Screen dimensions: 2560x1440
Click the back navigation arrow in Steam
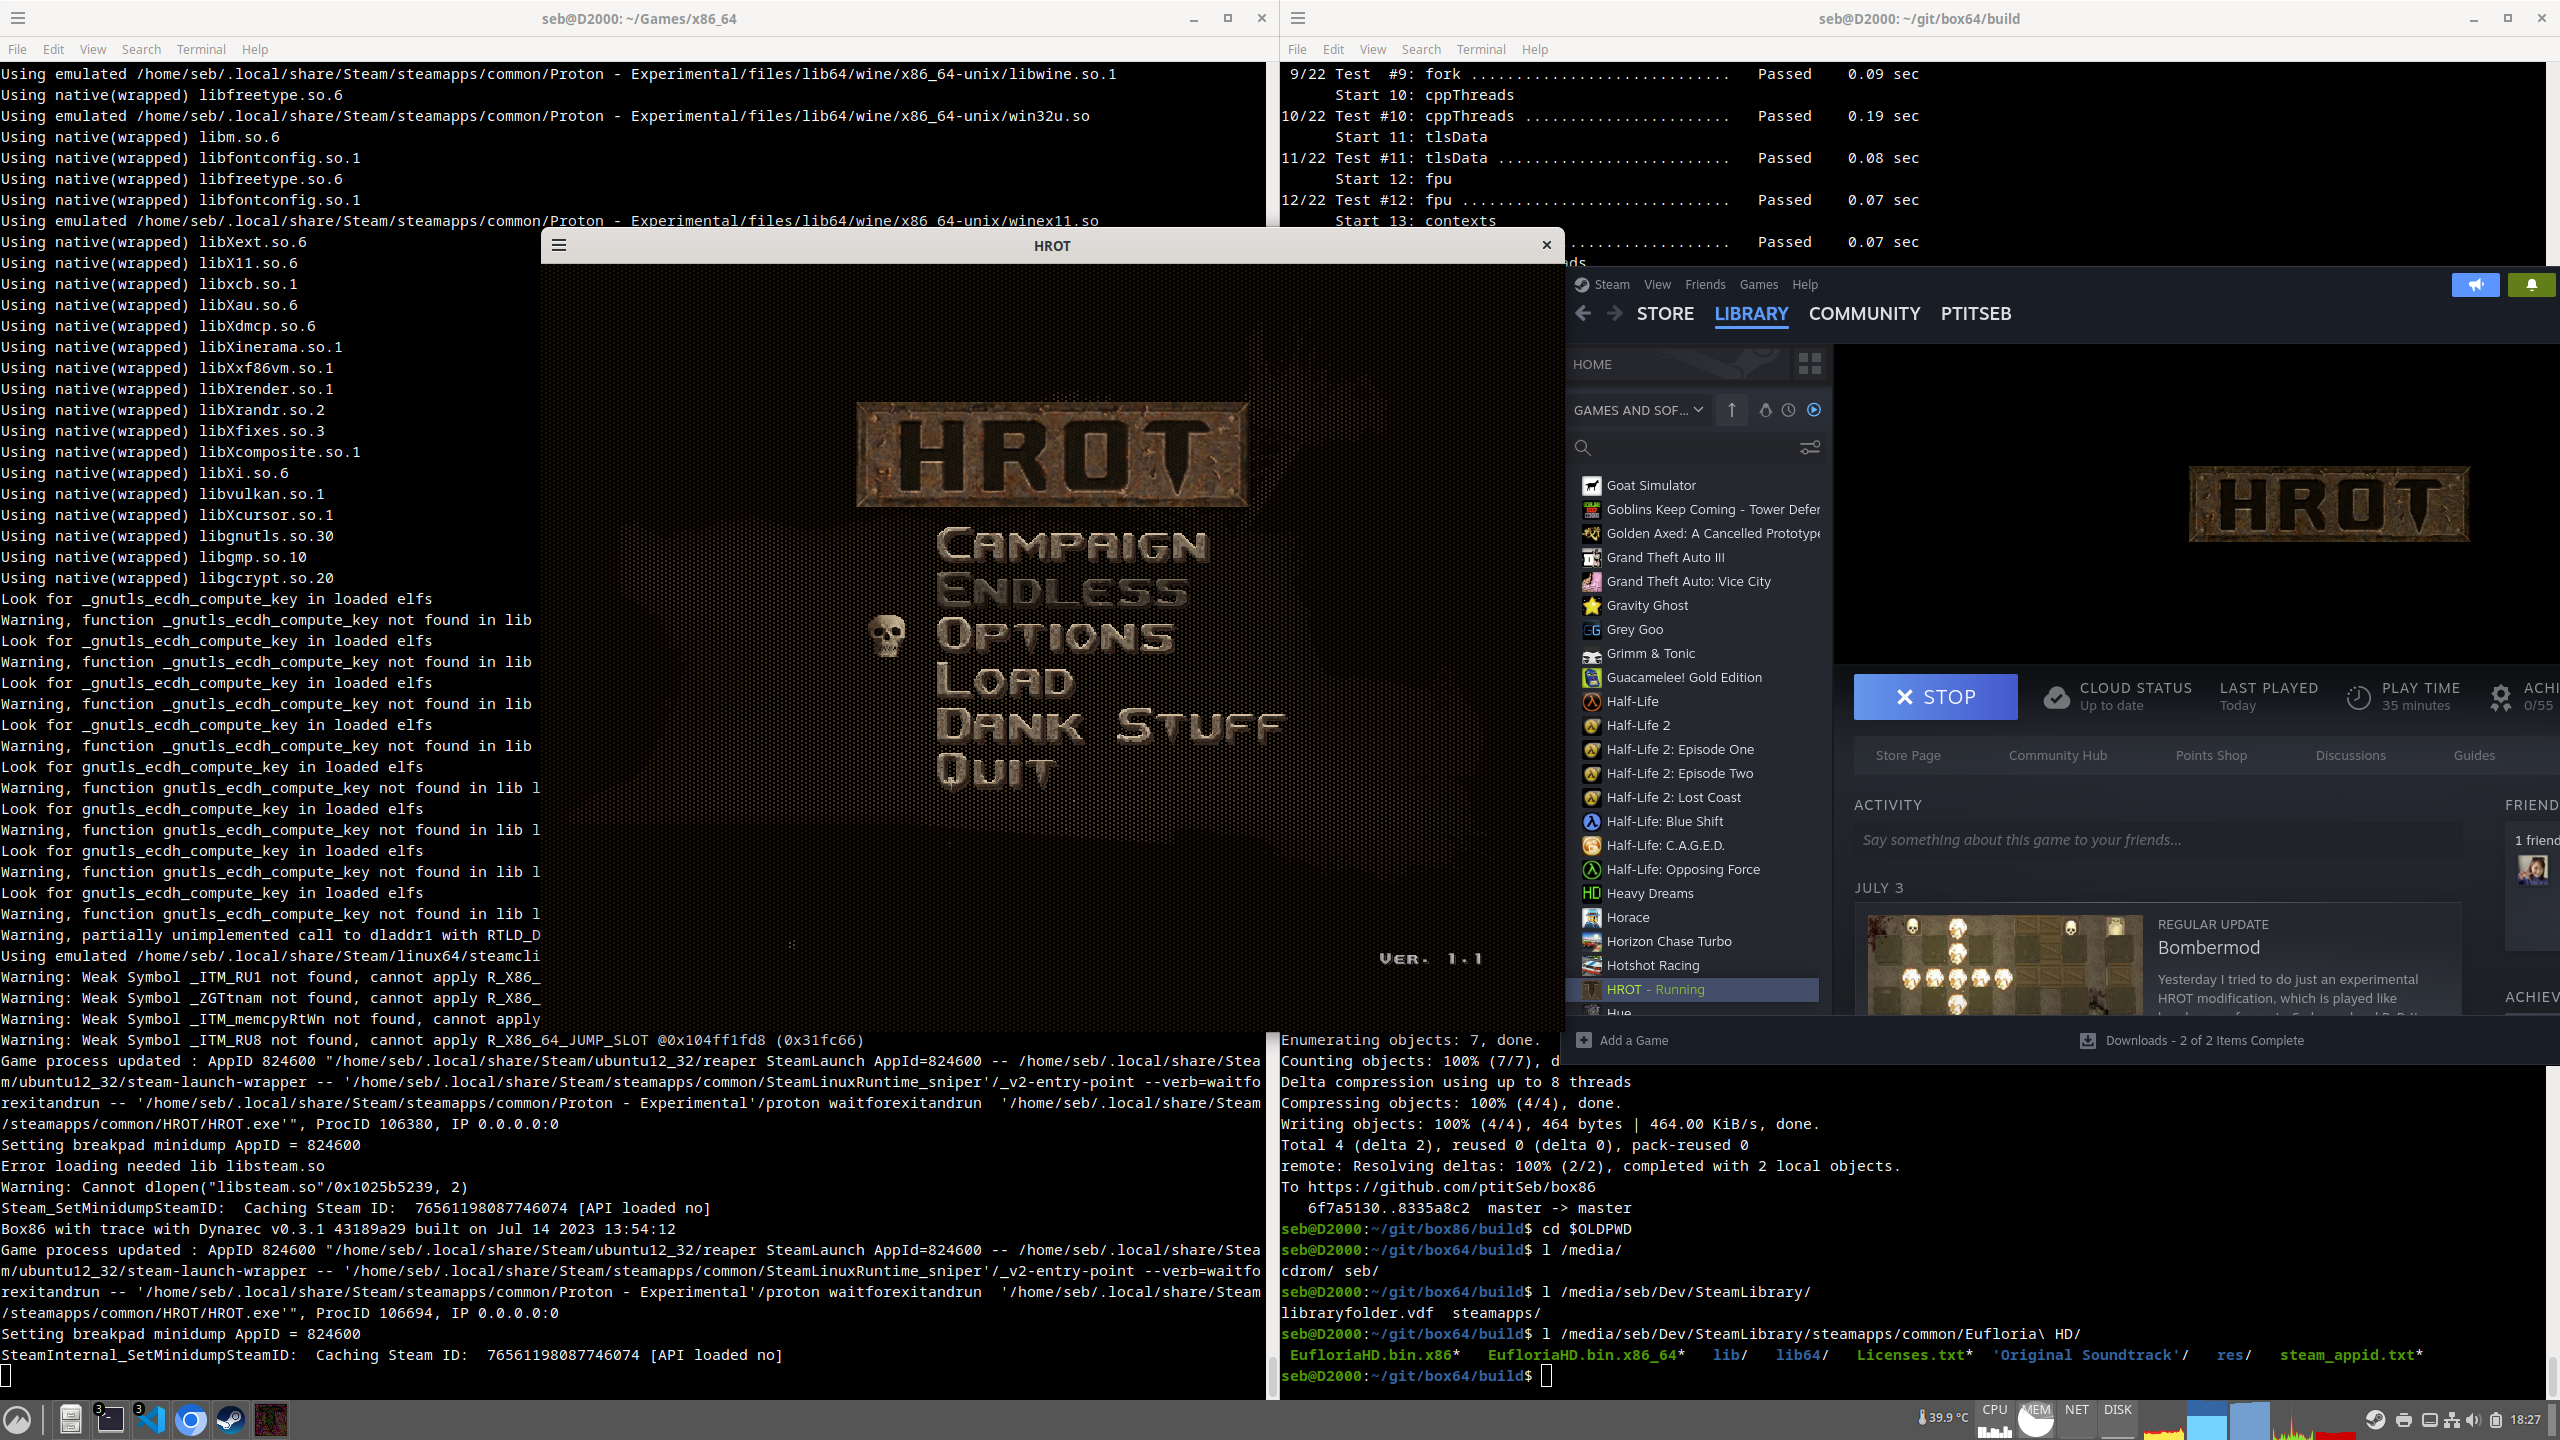pyautogui.click(x=1585, y=313)
